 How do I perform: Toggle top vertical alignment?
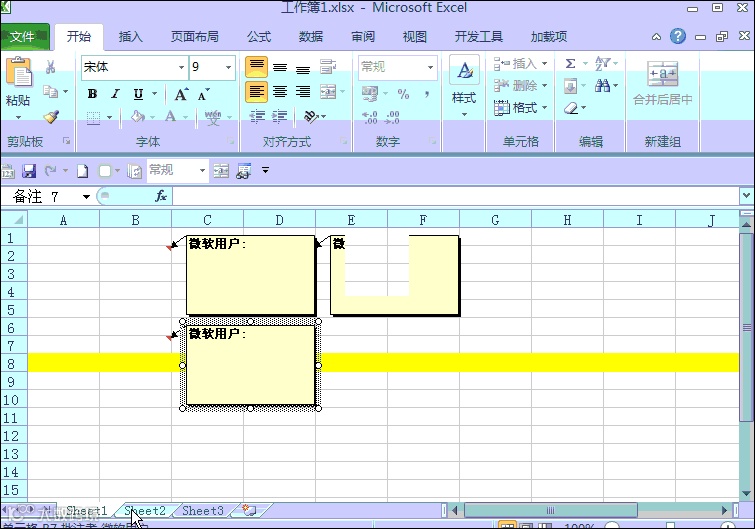(256, 67)
